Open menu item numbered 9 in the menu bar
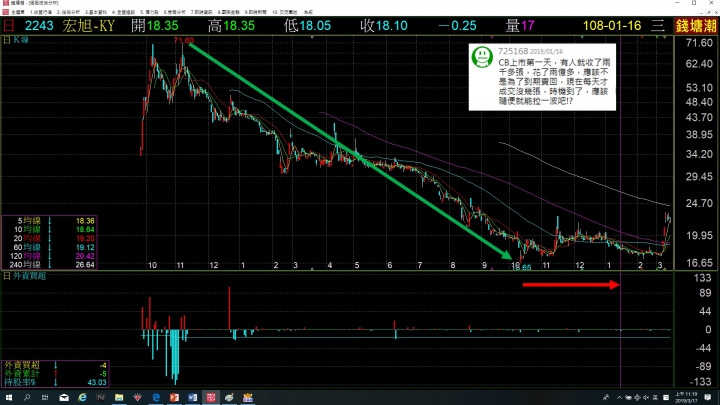Screen dimensions: 720x405 256,12
